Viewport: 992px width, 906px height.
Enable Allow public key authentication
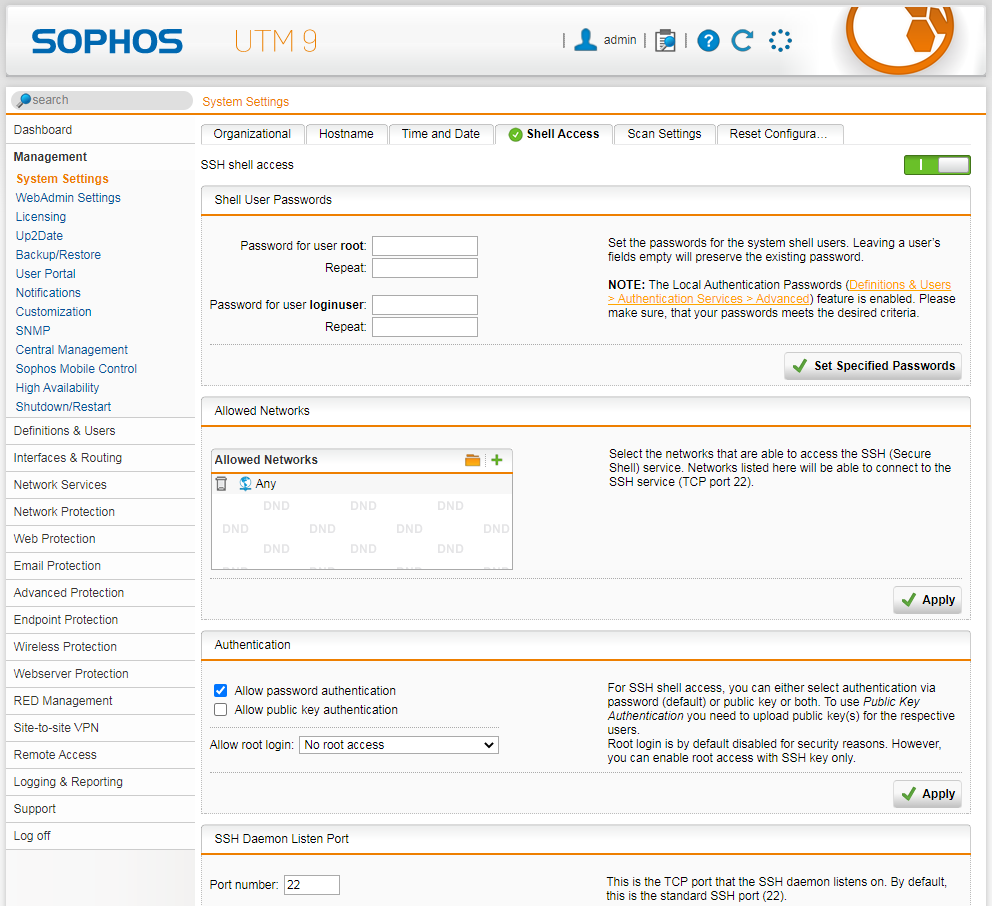point(220,710)
